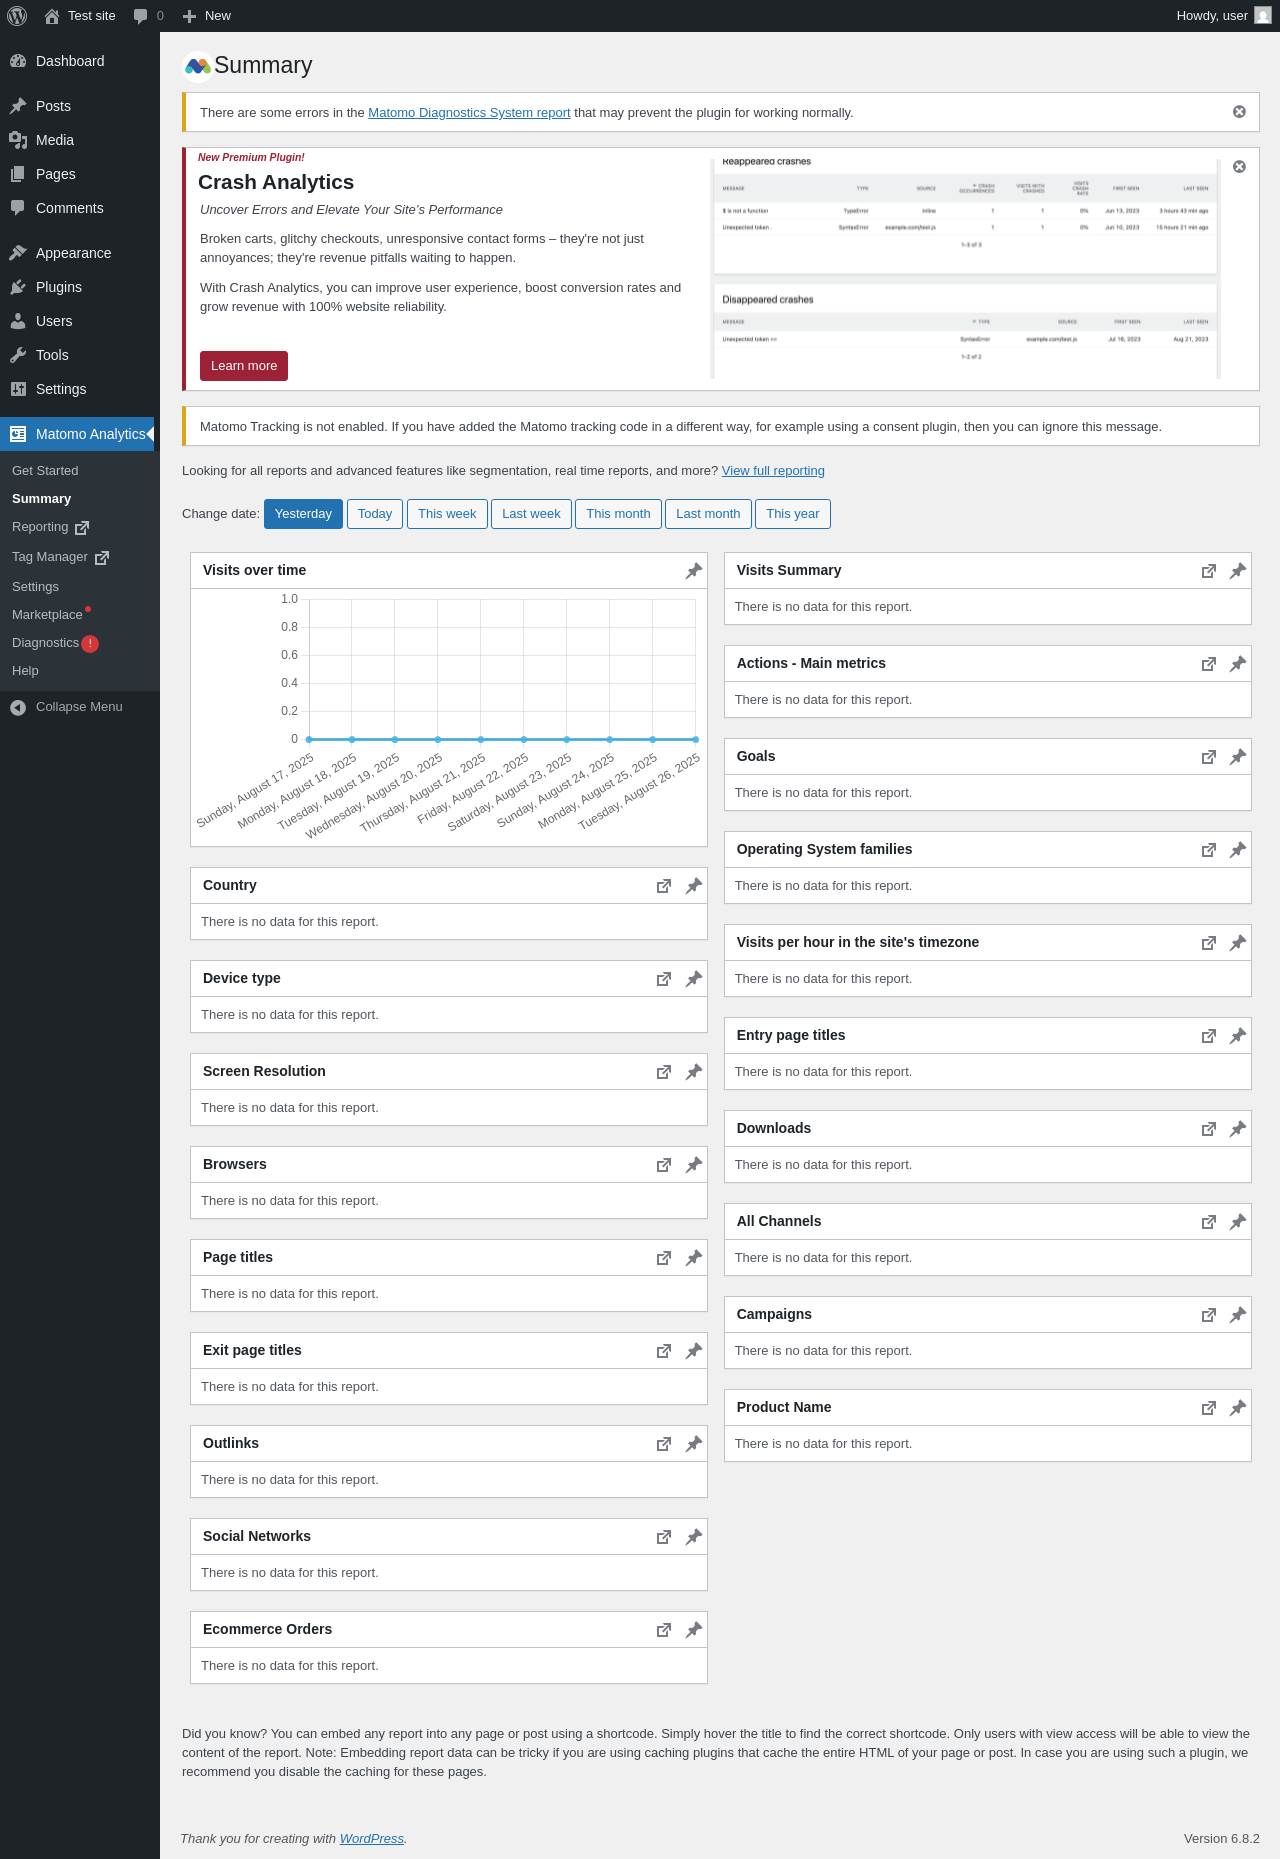Select This year date range
Screen dimensions: 1280x1859
coord(793,514)
